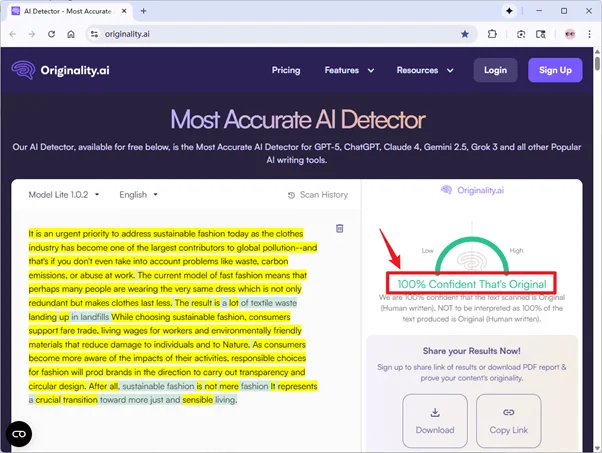Open a new browser tab
Viewport: 602px width, 453px height.
[144, 10]
